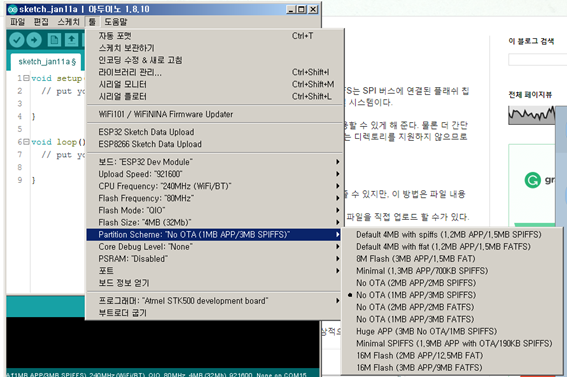Click the Verify checkmark icon

tap(17, 40)
